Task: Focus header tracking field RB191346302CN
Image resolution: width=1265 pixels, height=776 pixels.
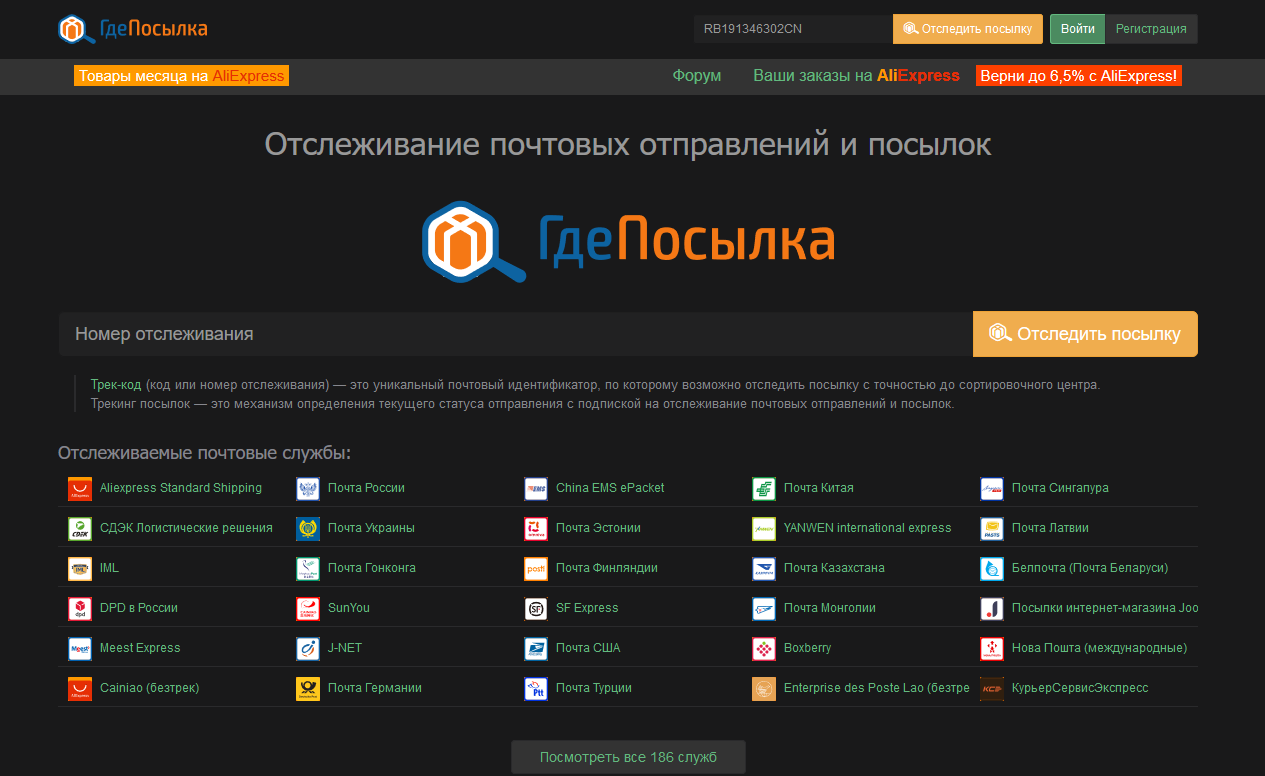Action: [793, 29]
